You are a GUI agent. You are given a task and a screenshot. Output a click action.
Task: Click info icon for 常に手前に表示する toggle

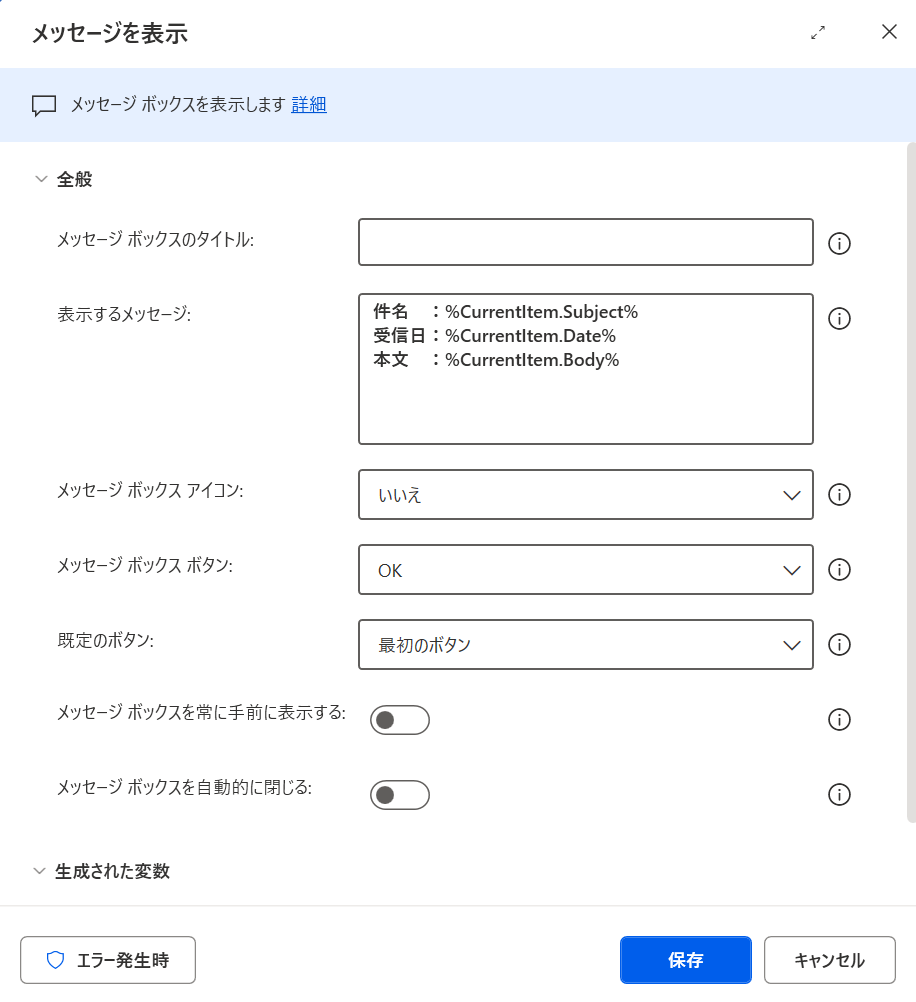[839, 720]
